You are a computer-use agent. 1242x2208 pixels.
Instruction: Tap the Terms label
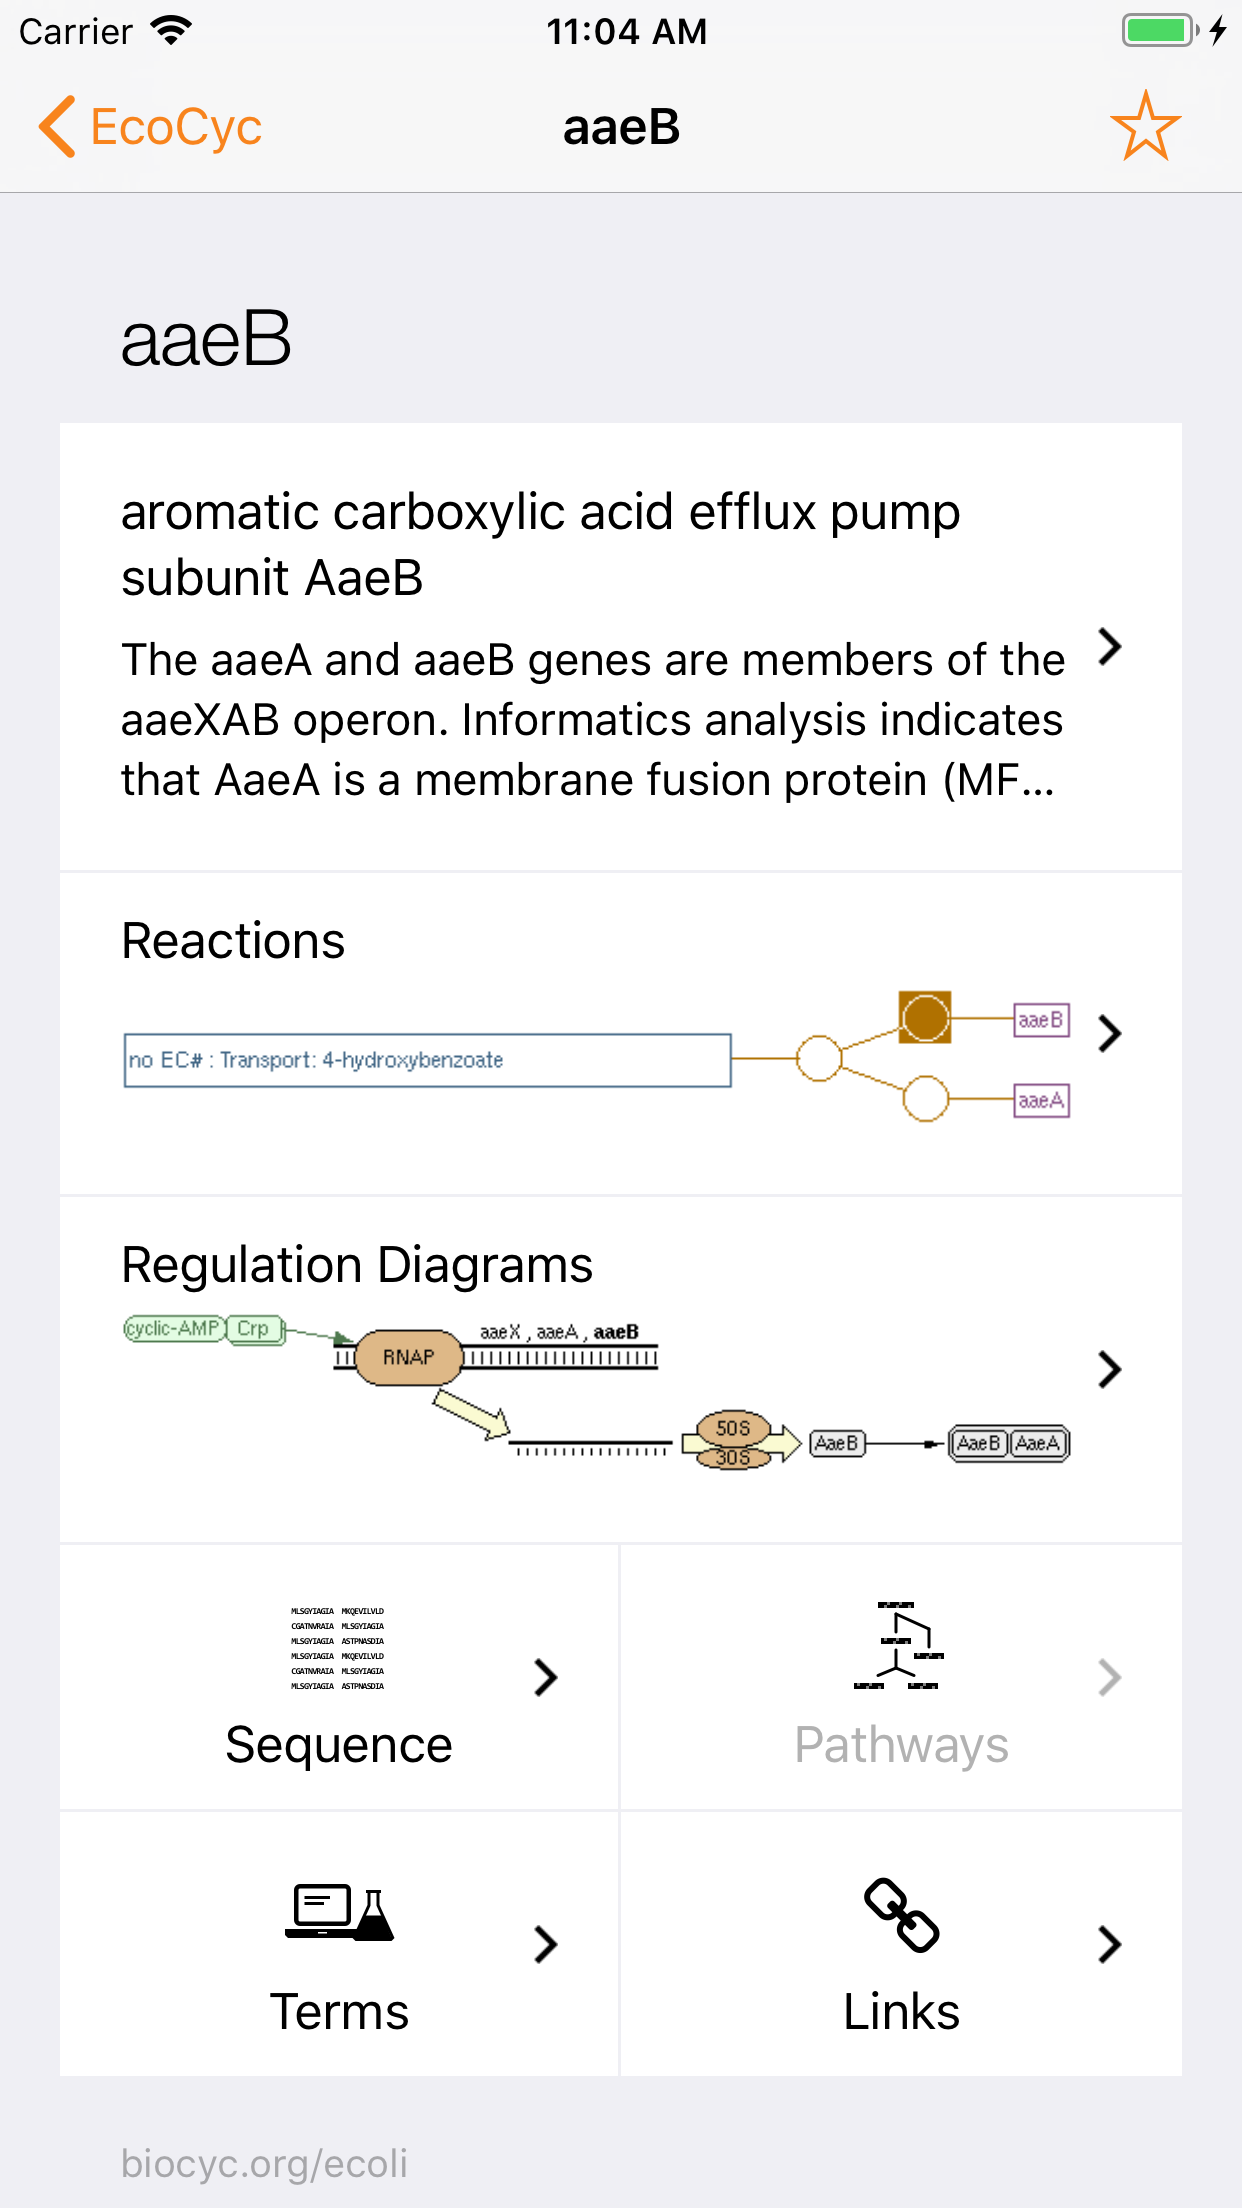(x=339, y=2011)
